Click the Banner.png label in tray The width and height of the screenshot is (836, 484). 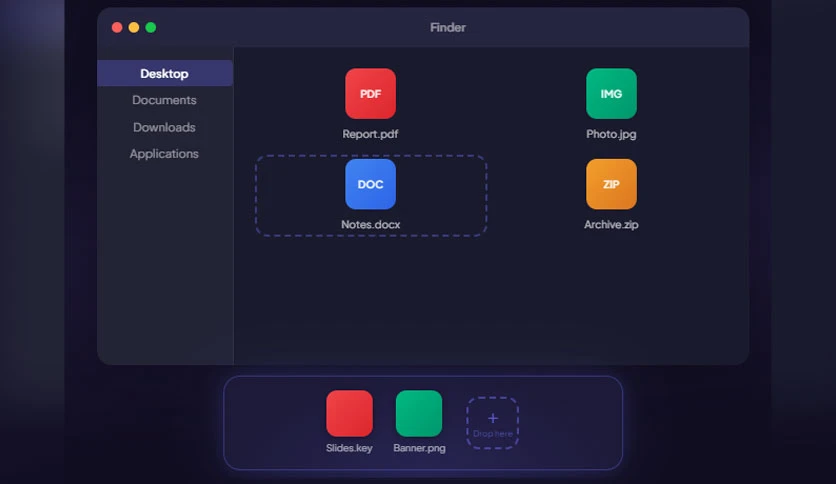pyautogui.click(x=419, y=448)
